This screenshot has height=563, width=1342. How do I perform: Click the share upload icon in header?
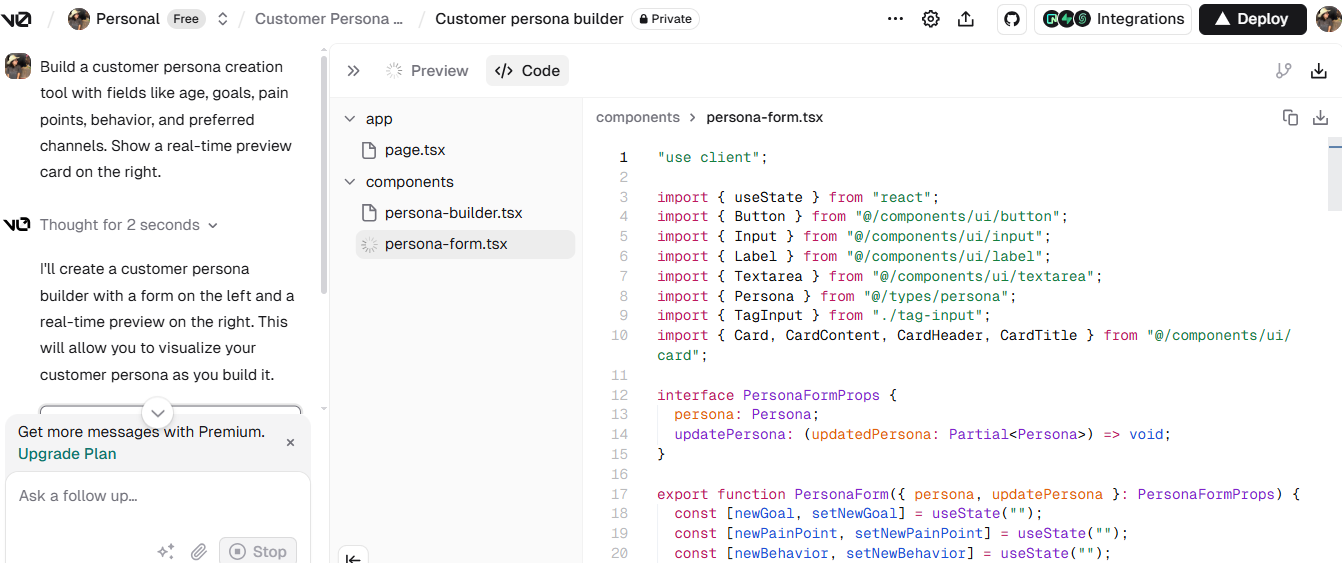966,19
